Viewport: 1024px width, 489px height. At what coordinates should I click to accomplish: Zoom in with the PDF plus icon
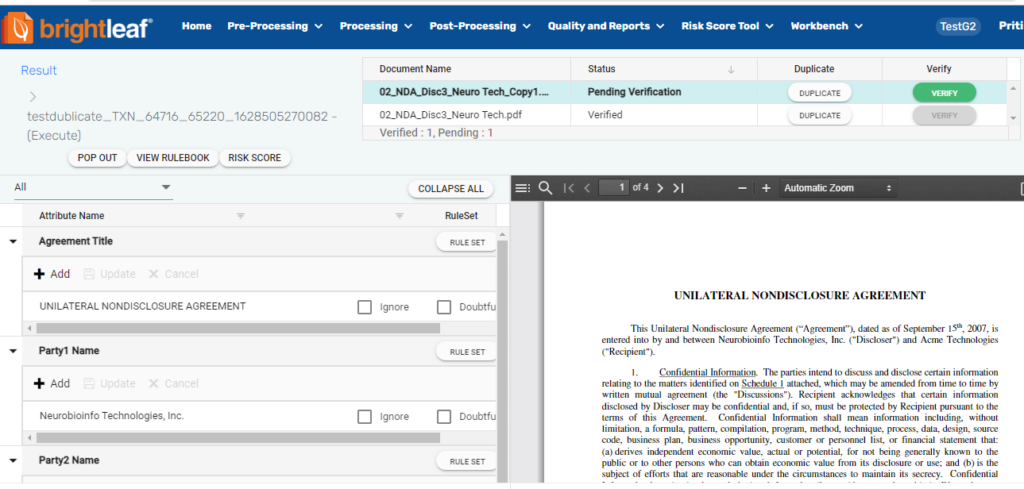tap(766, 188)
